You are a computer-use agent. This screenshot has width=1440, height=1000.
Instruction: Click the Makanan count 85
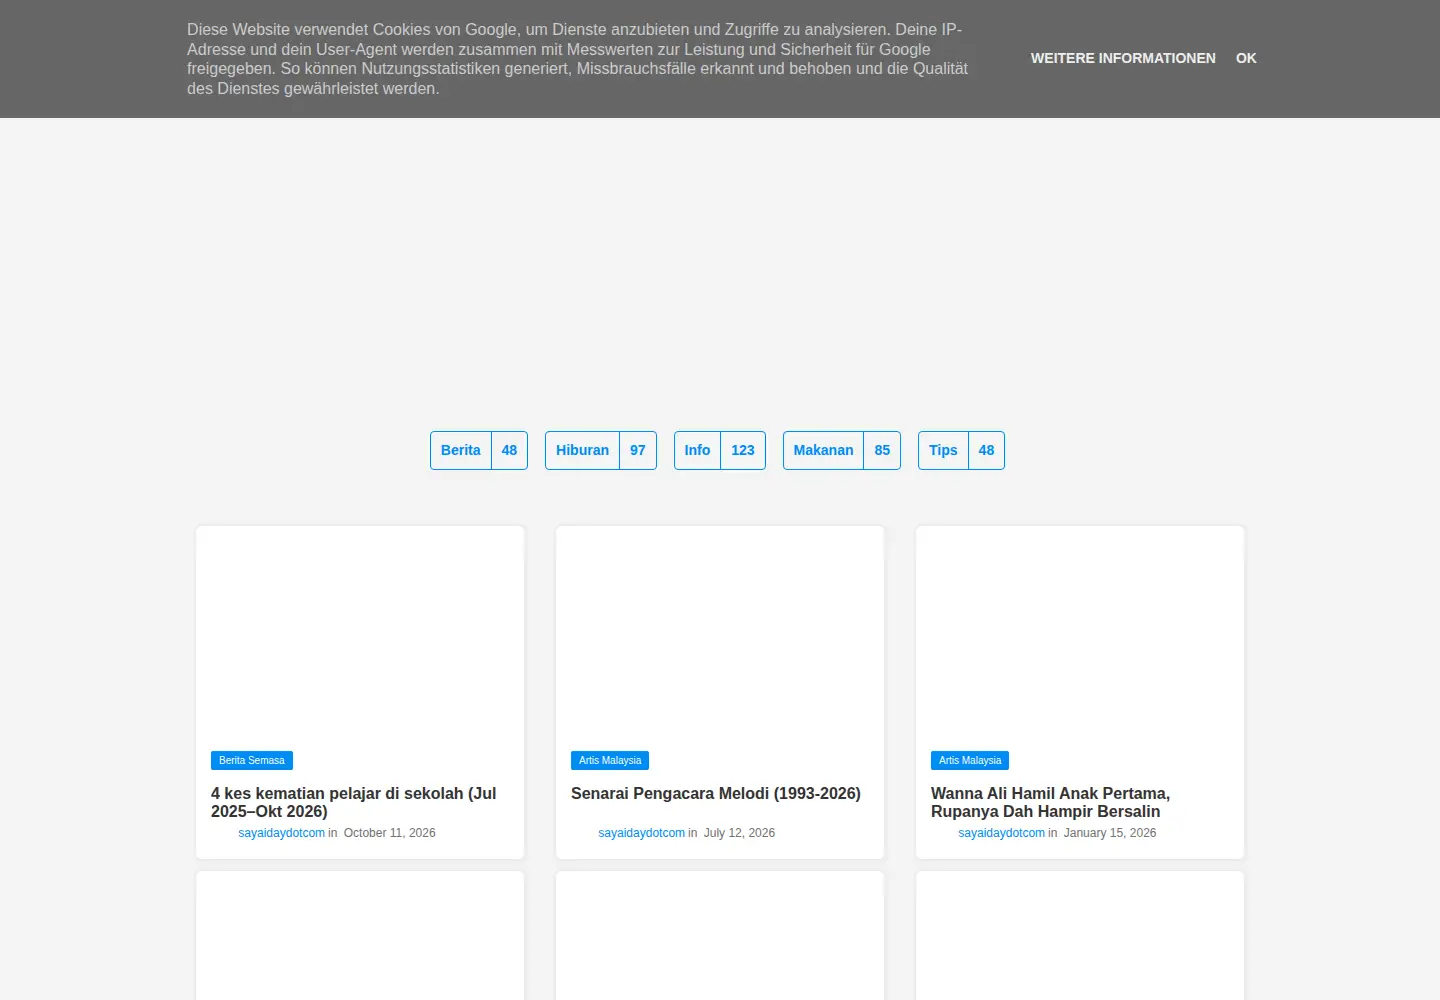pos(882,450)
